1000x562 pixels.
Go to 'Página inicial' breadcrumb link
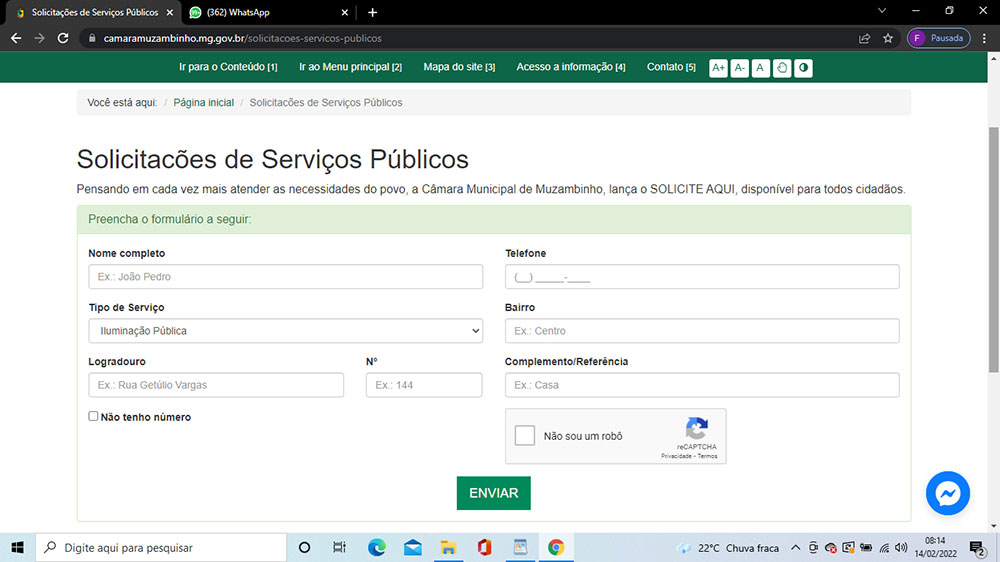point(204,103)
